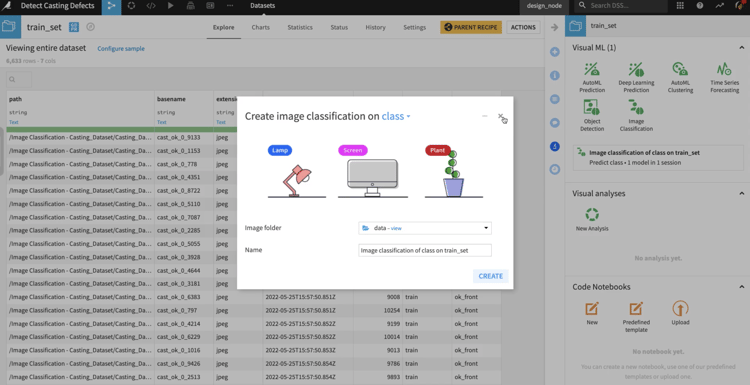Viewport: 750px width, 385px height.
Task: Switch to the Statistics tab
Action: 300,27
